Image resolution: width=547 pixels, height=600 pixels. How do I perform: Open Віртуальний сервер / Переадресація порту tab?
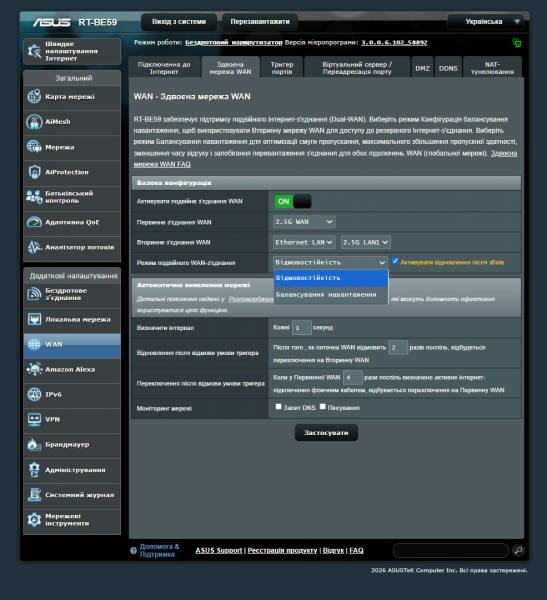pos(357,68)
